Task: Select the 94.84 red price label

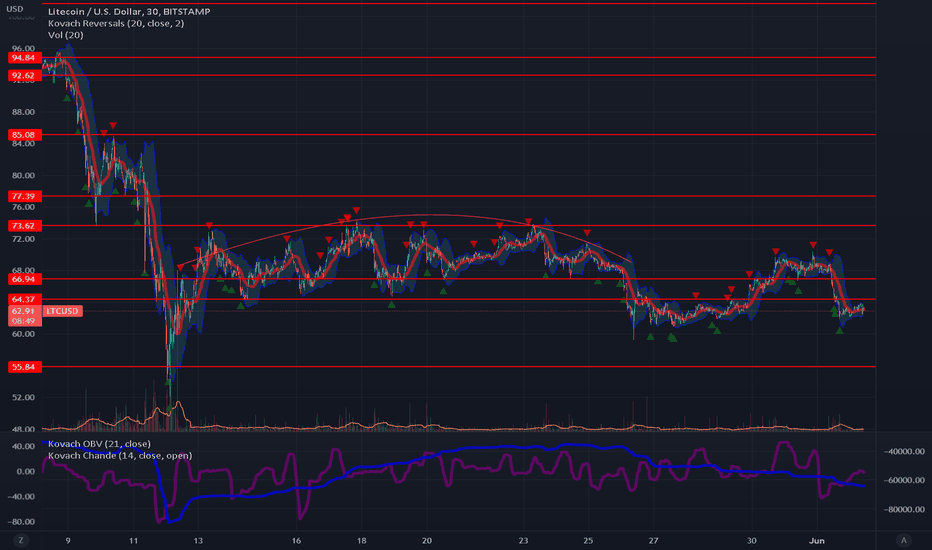Action: [x=24, y=58]
